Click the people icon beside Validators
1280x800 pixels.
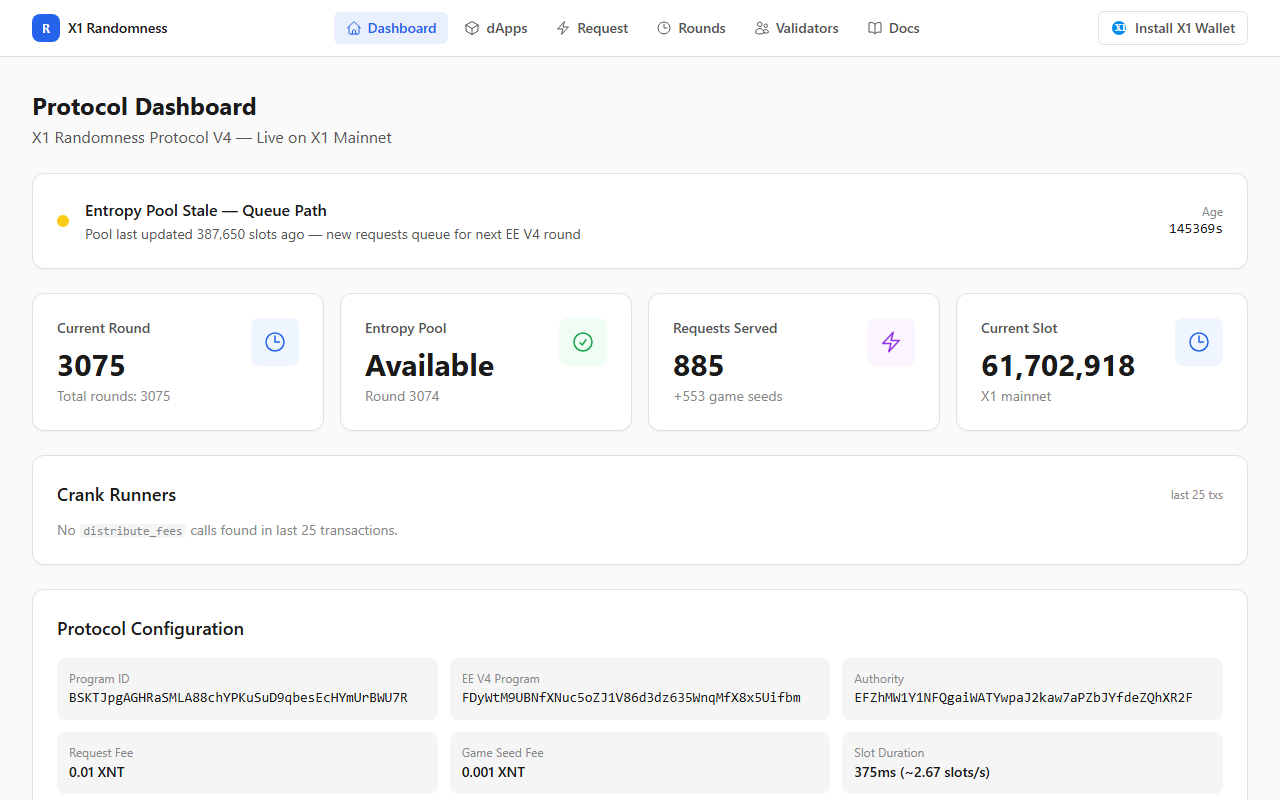pos(762,28)
